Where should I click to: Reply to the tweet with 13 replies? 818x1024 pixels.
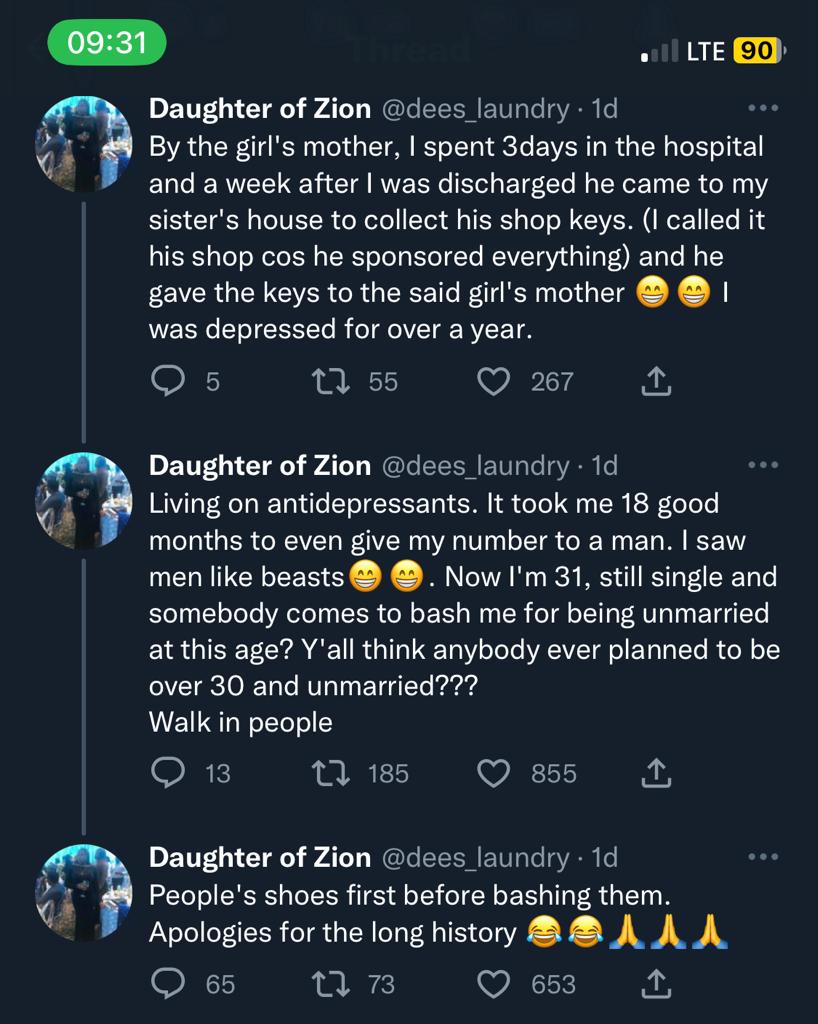pyautogui.click(x=167, y=773)
